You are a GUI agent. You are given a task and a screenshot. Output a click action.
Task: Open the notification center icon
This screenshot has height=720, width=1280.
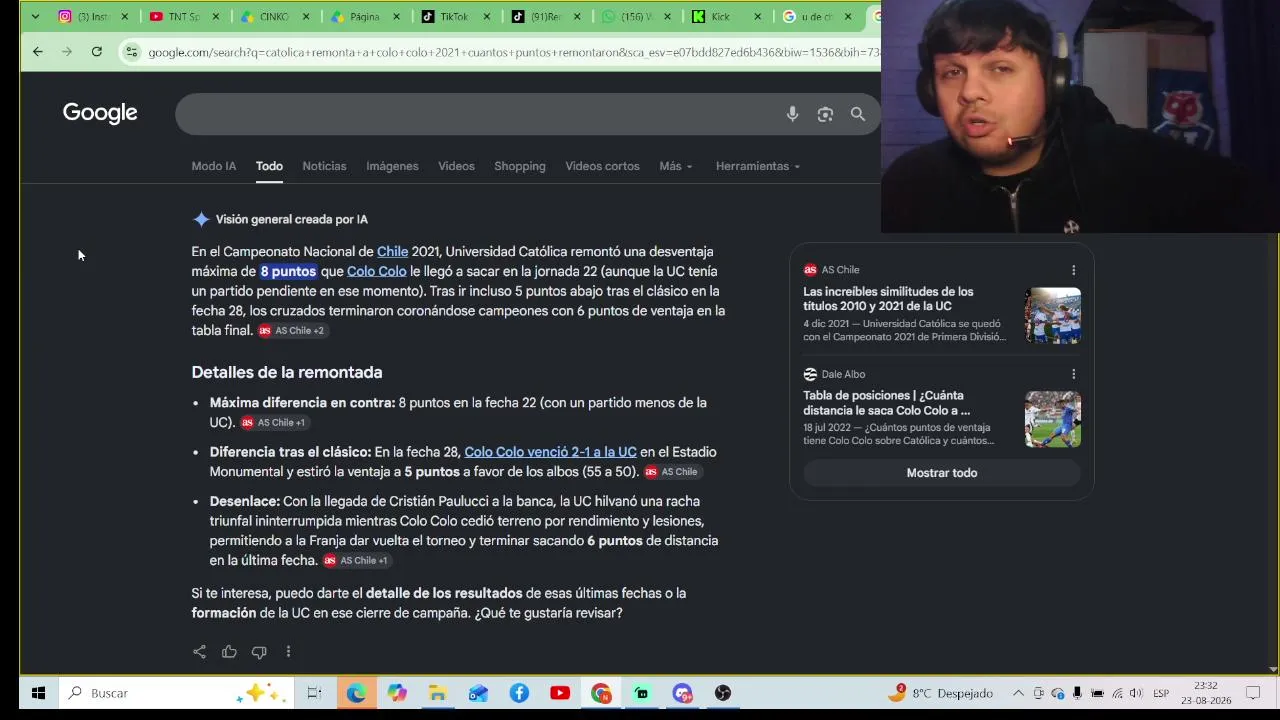point(1253,693)
